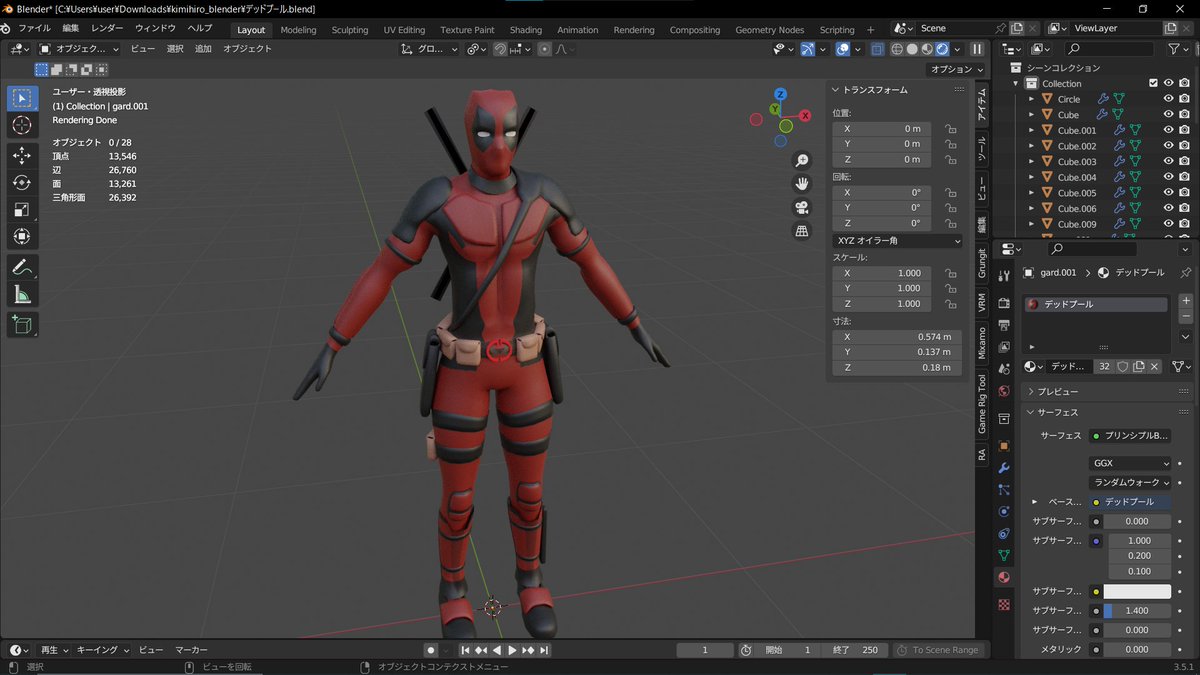Open the File menu
1200x675 pixels.
[34, 29]
